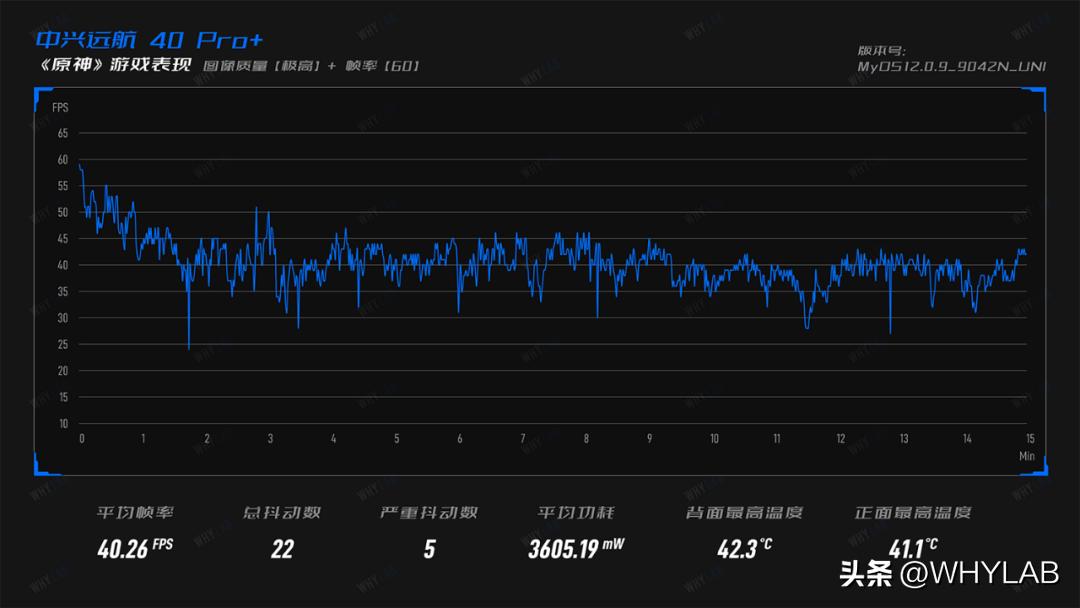The image size is (1080, 608).
Task: Click FPS axis value 30
Action: coord(63,318)
